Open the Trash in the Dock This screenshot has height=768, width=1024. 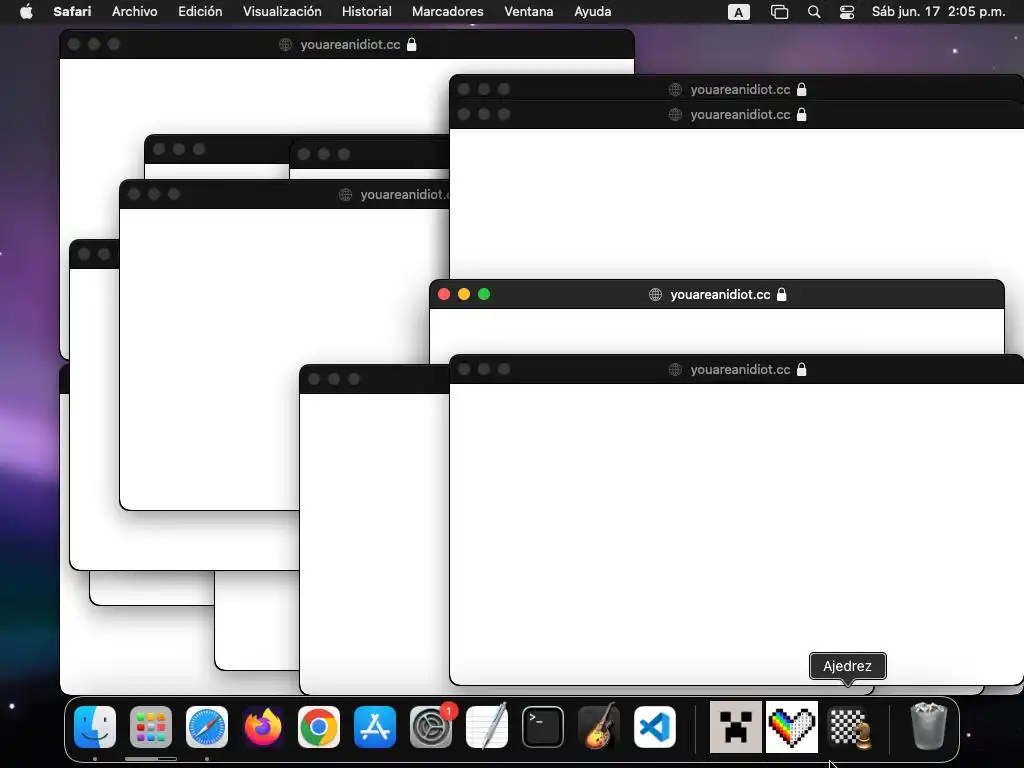pyautogui.click(x=928, y=726)
